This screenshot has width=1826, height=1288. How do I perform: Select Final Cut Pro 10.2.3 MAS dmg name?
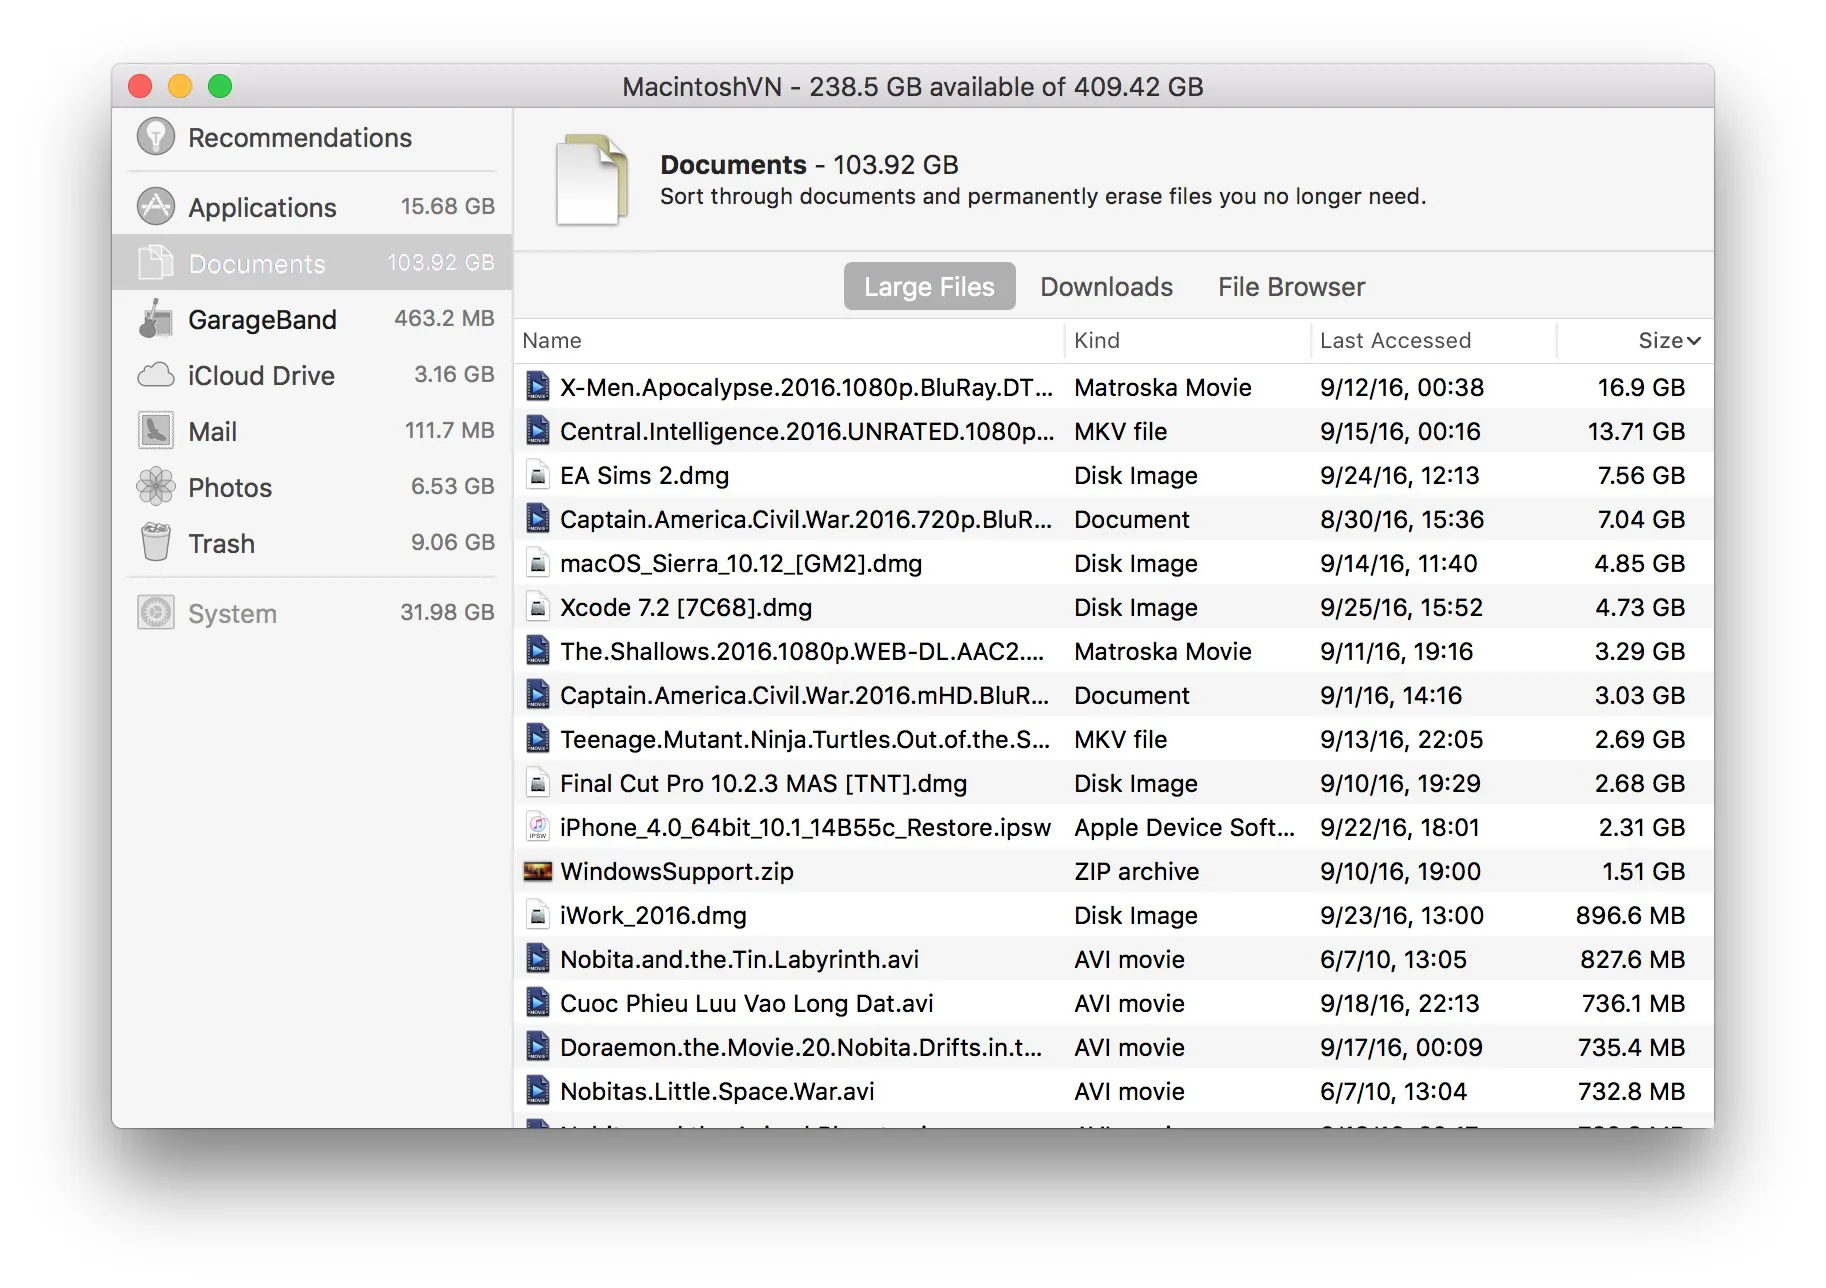[763, 783]
